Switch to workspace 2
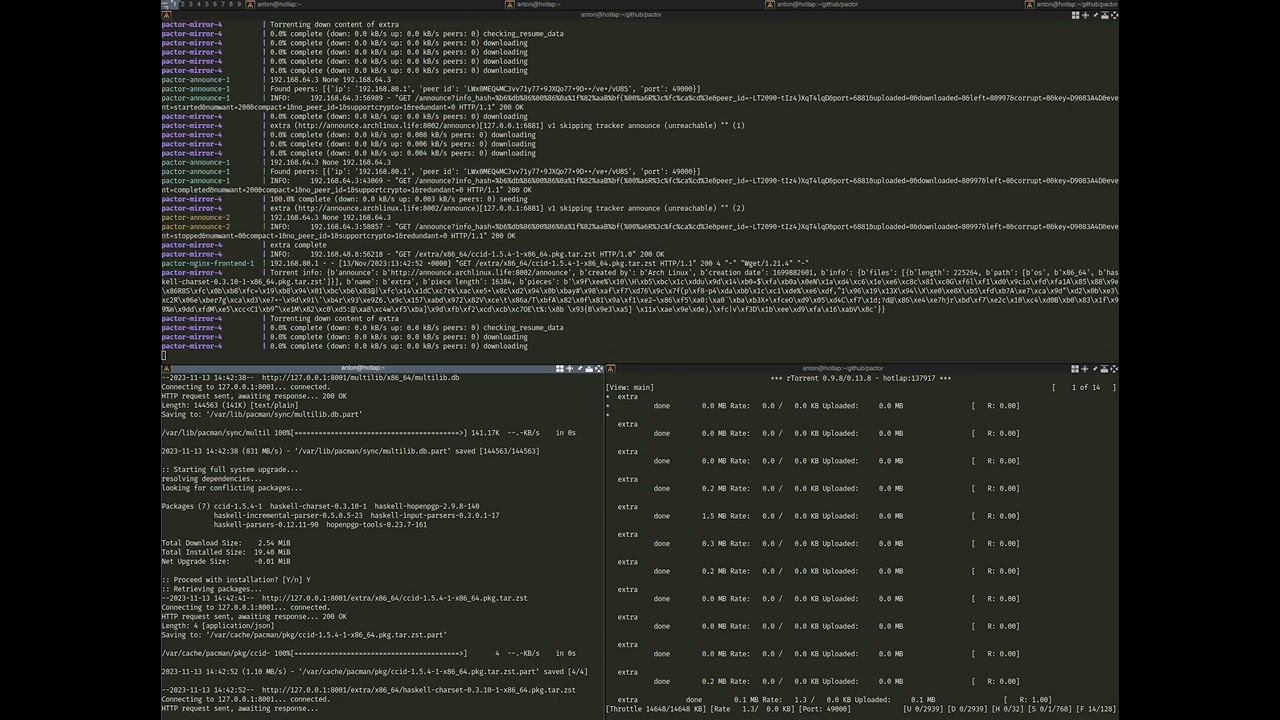1280x720 pixels. pos(182,4)
